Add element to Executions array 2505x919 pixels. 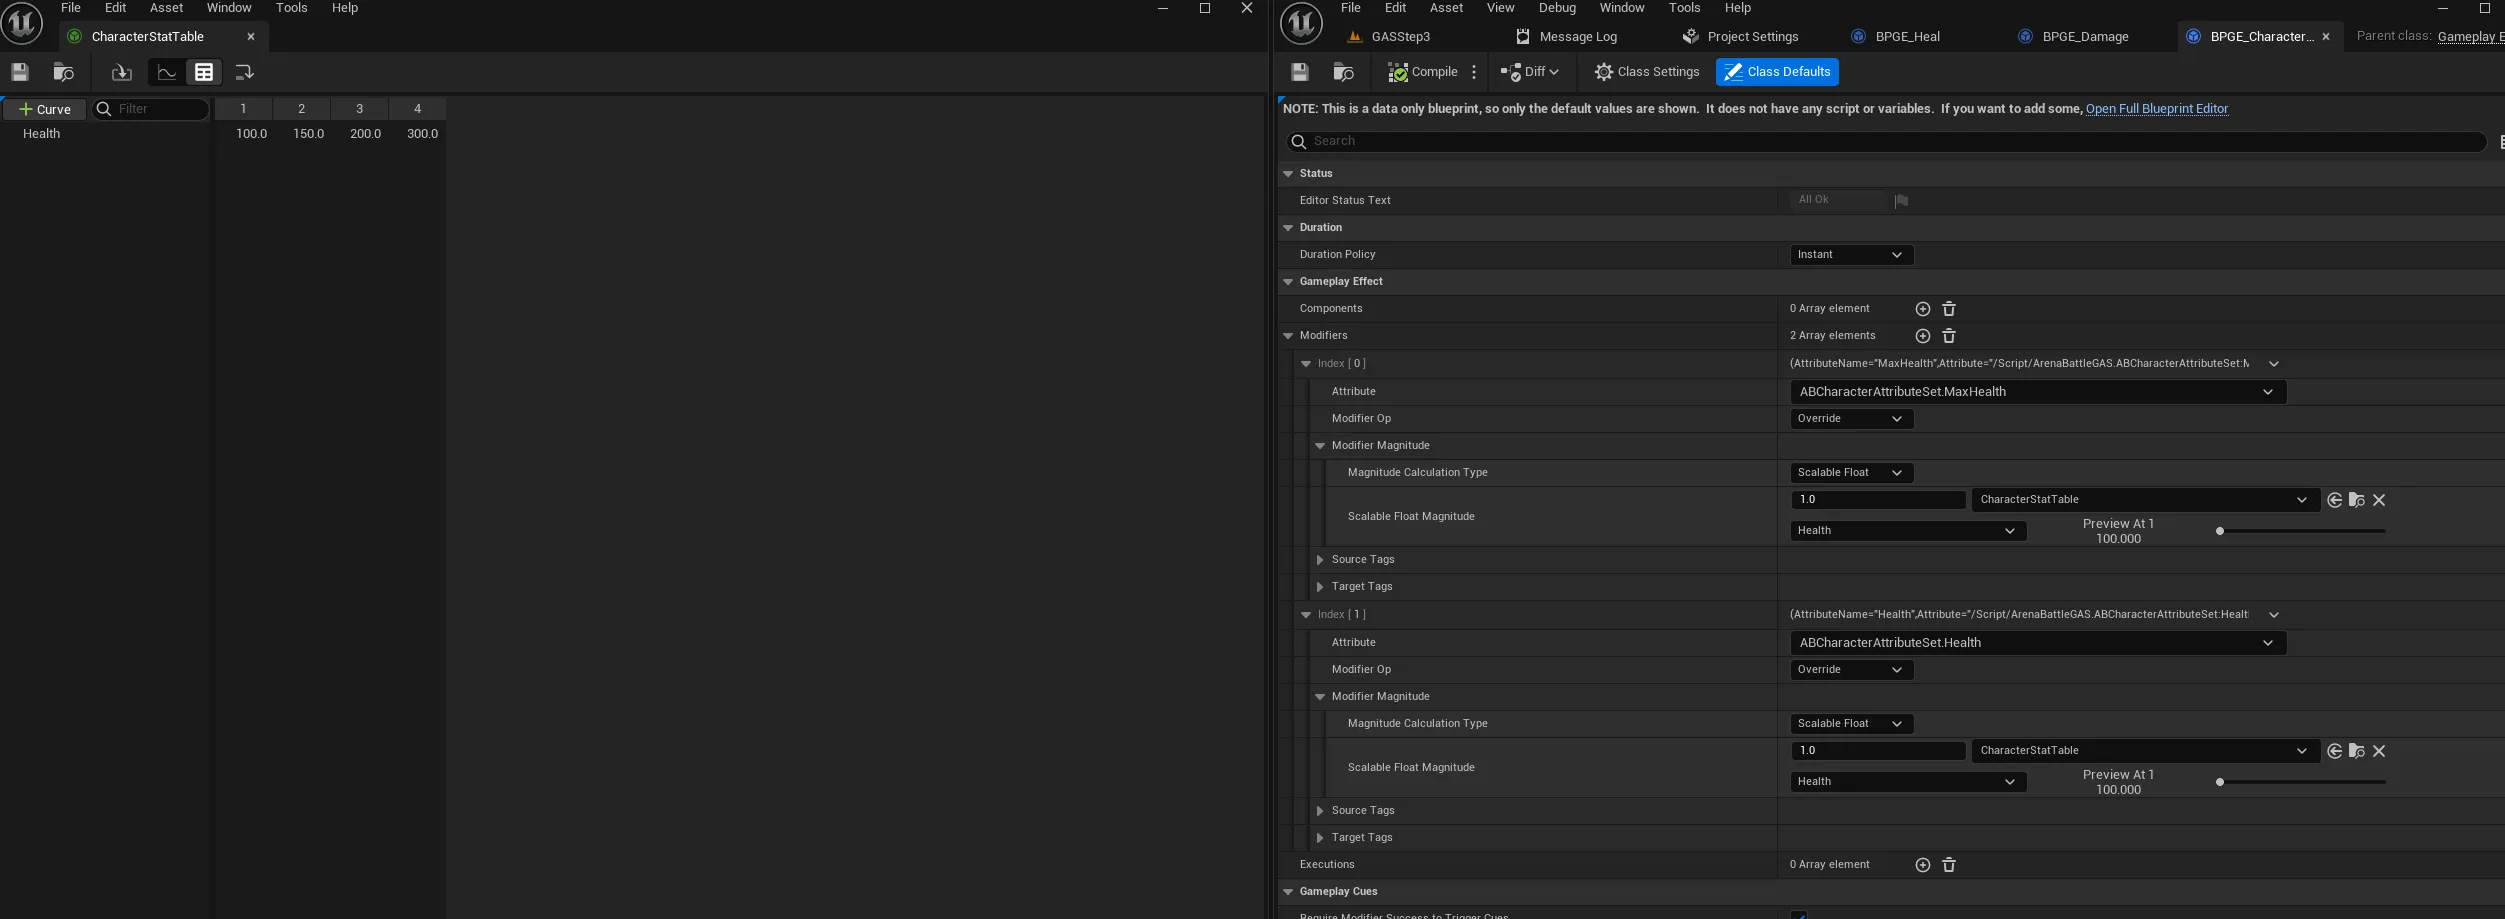(x=1922, y=865)
